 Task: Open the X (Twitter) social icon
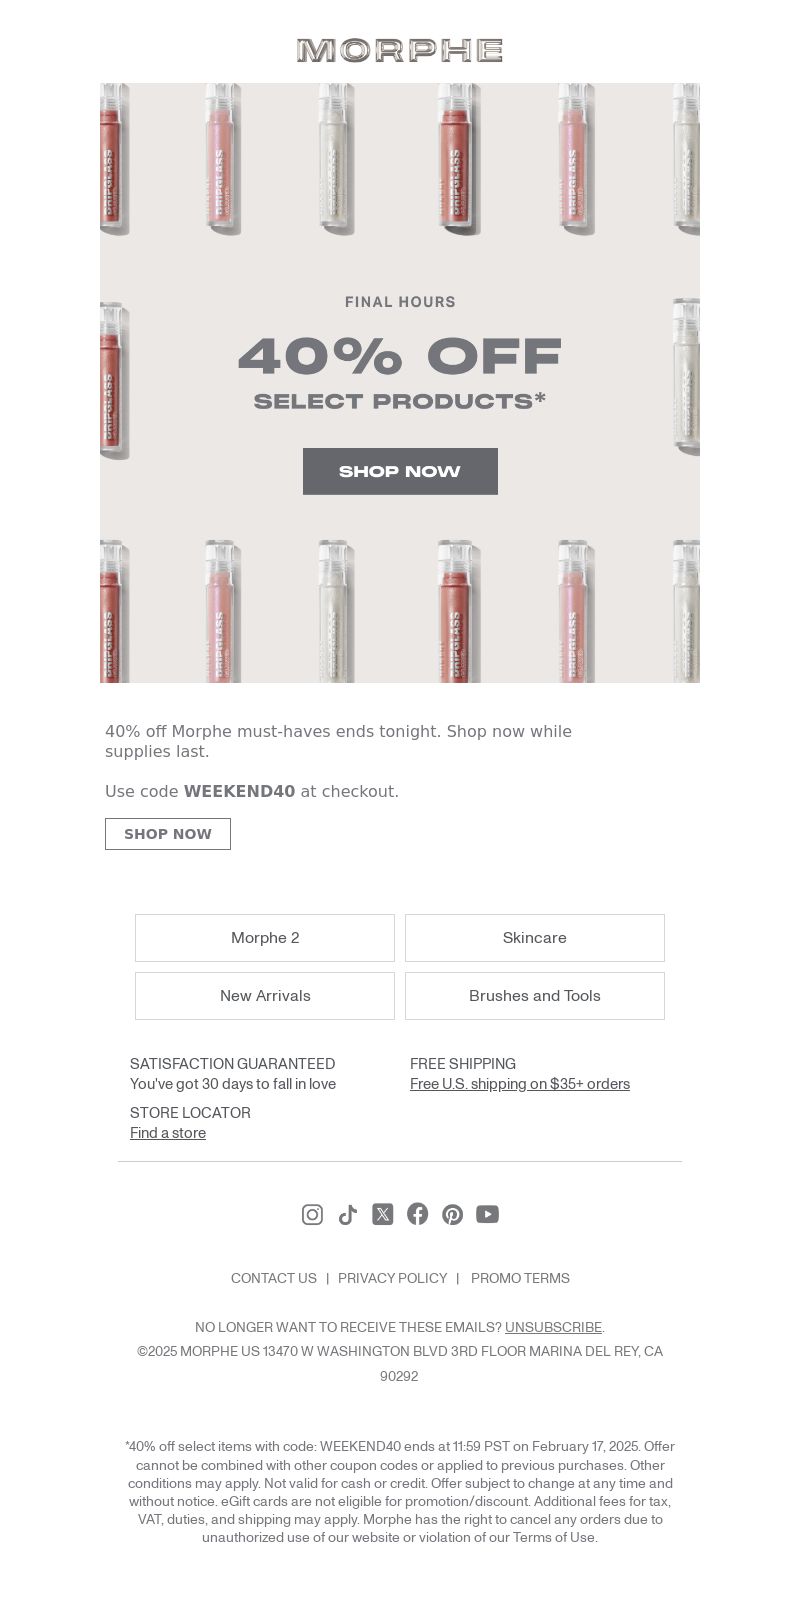(x=382, y=1214)
